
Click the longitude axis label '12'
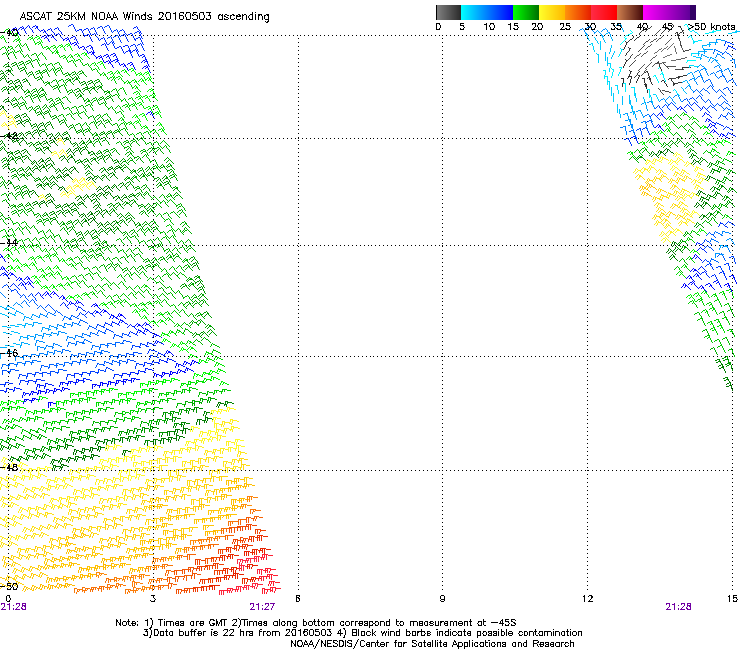coord(587,599)
